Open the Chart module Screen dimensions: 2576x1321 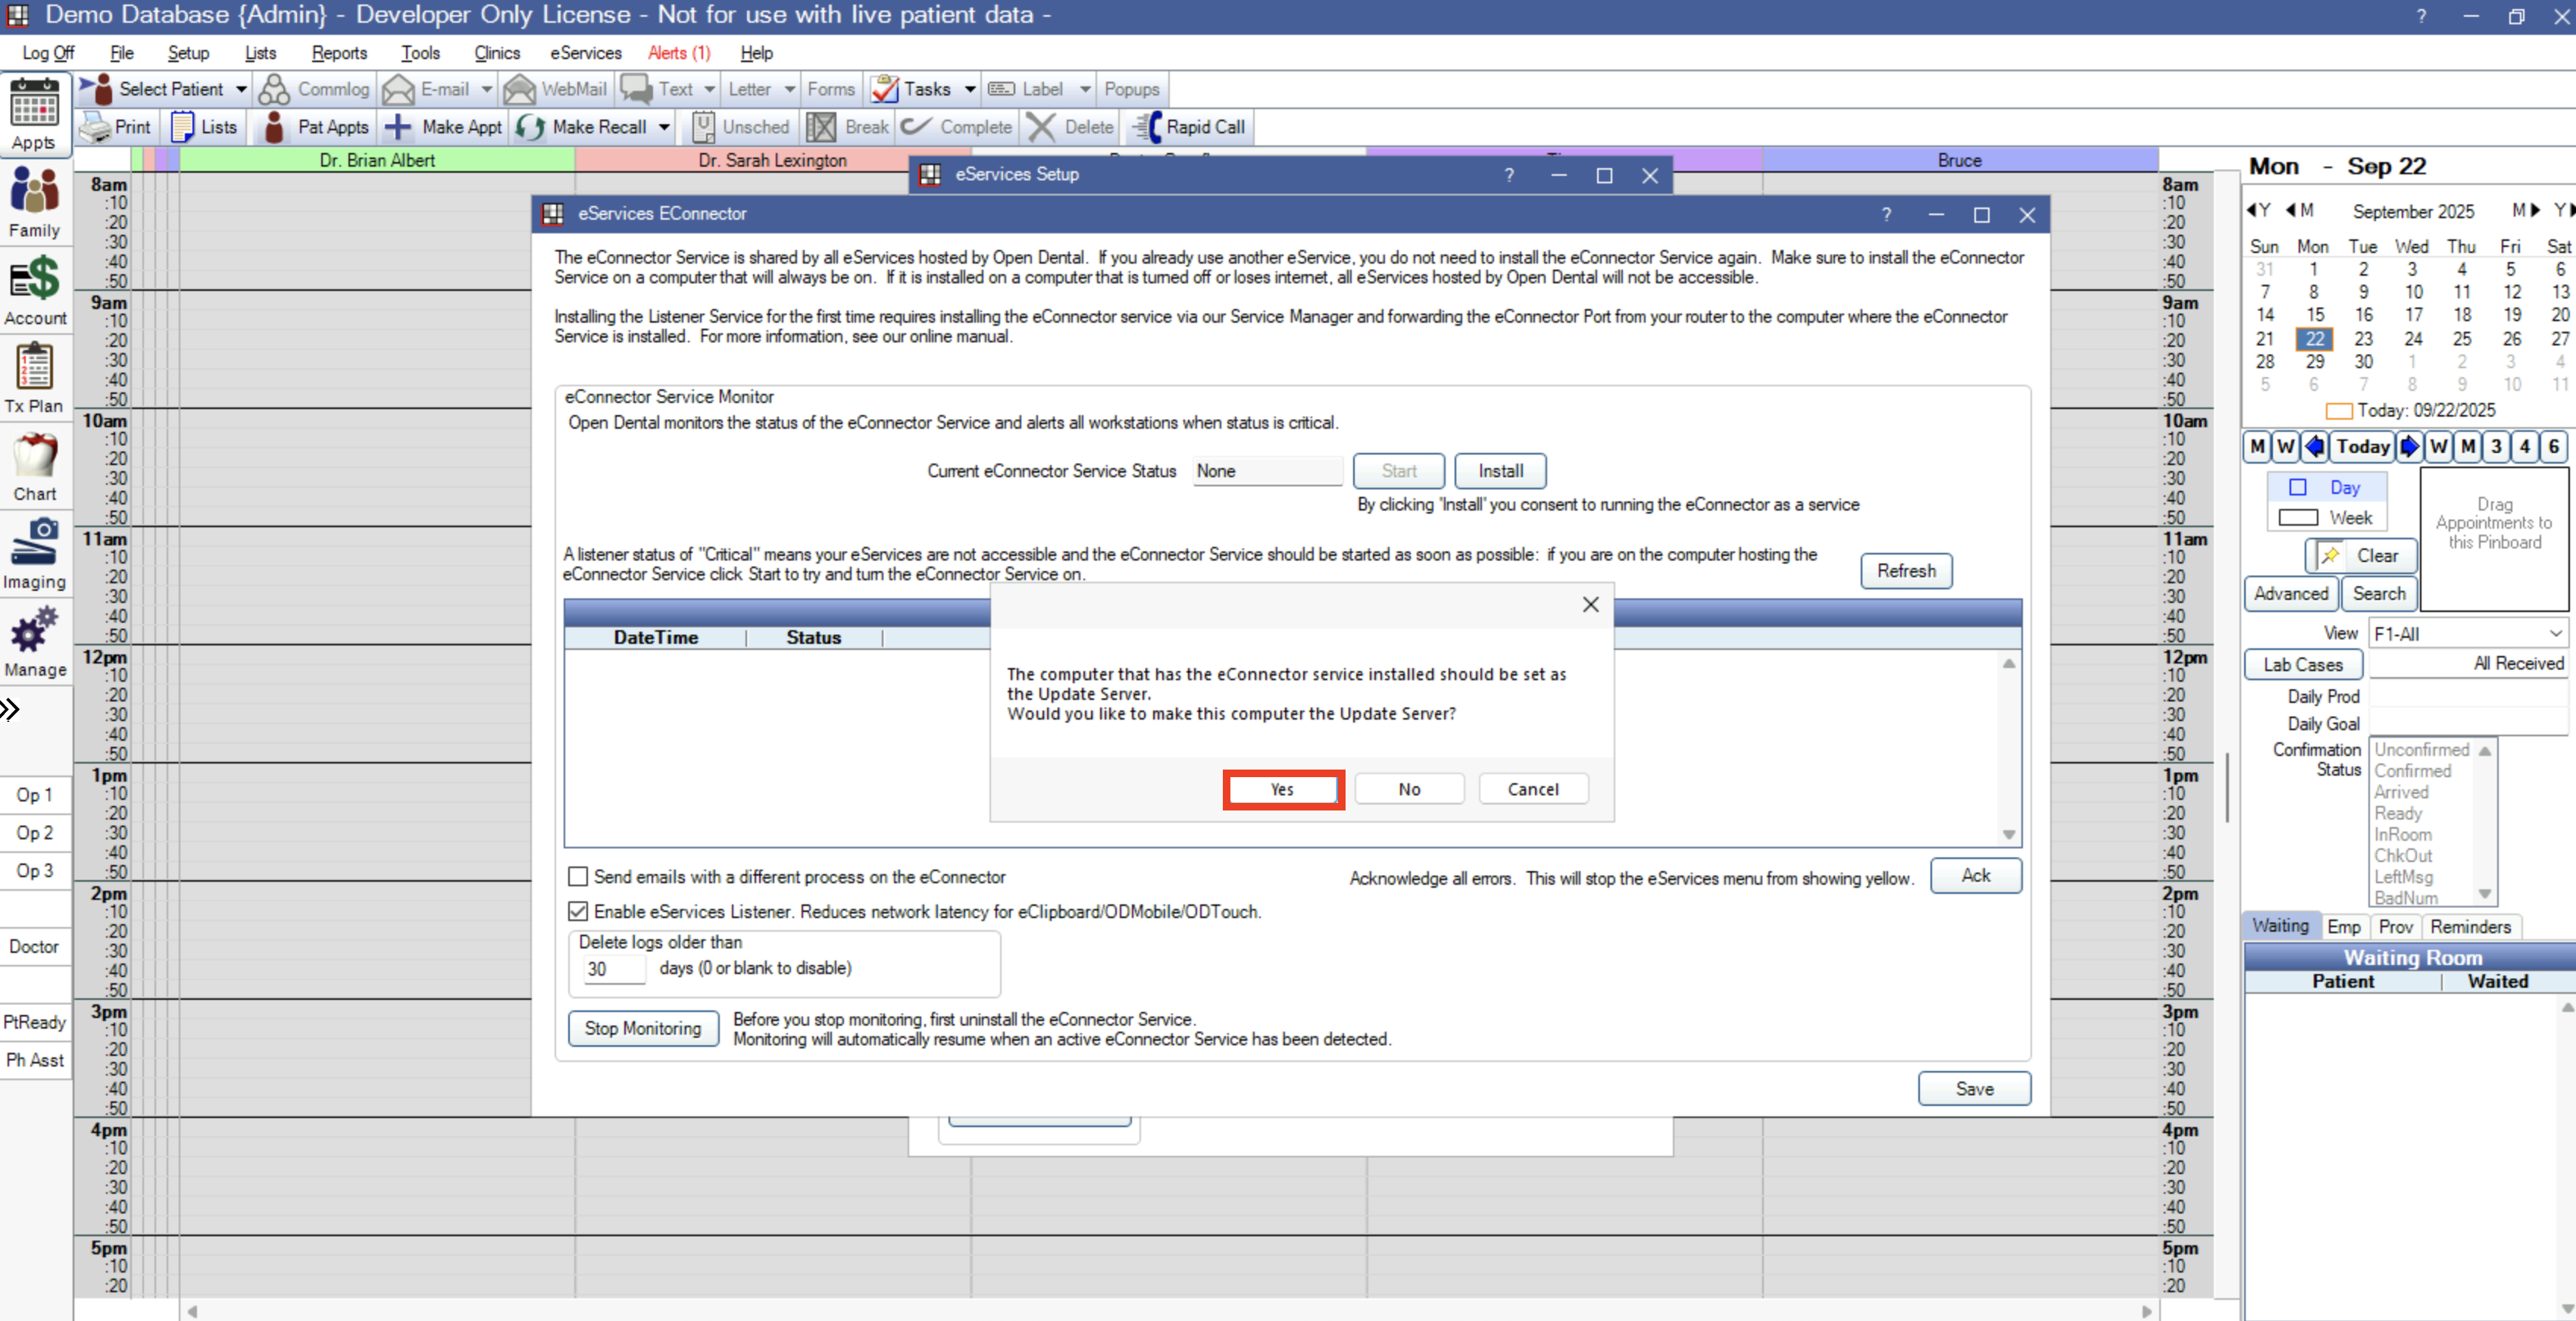(x=35, y=465)
